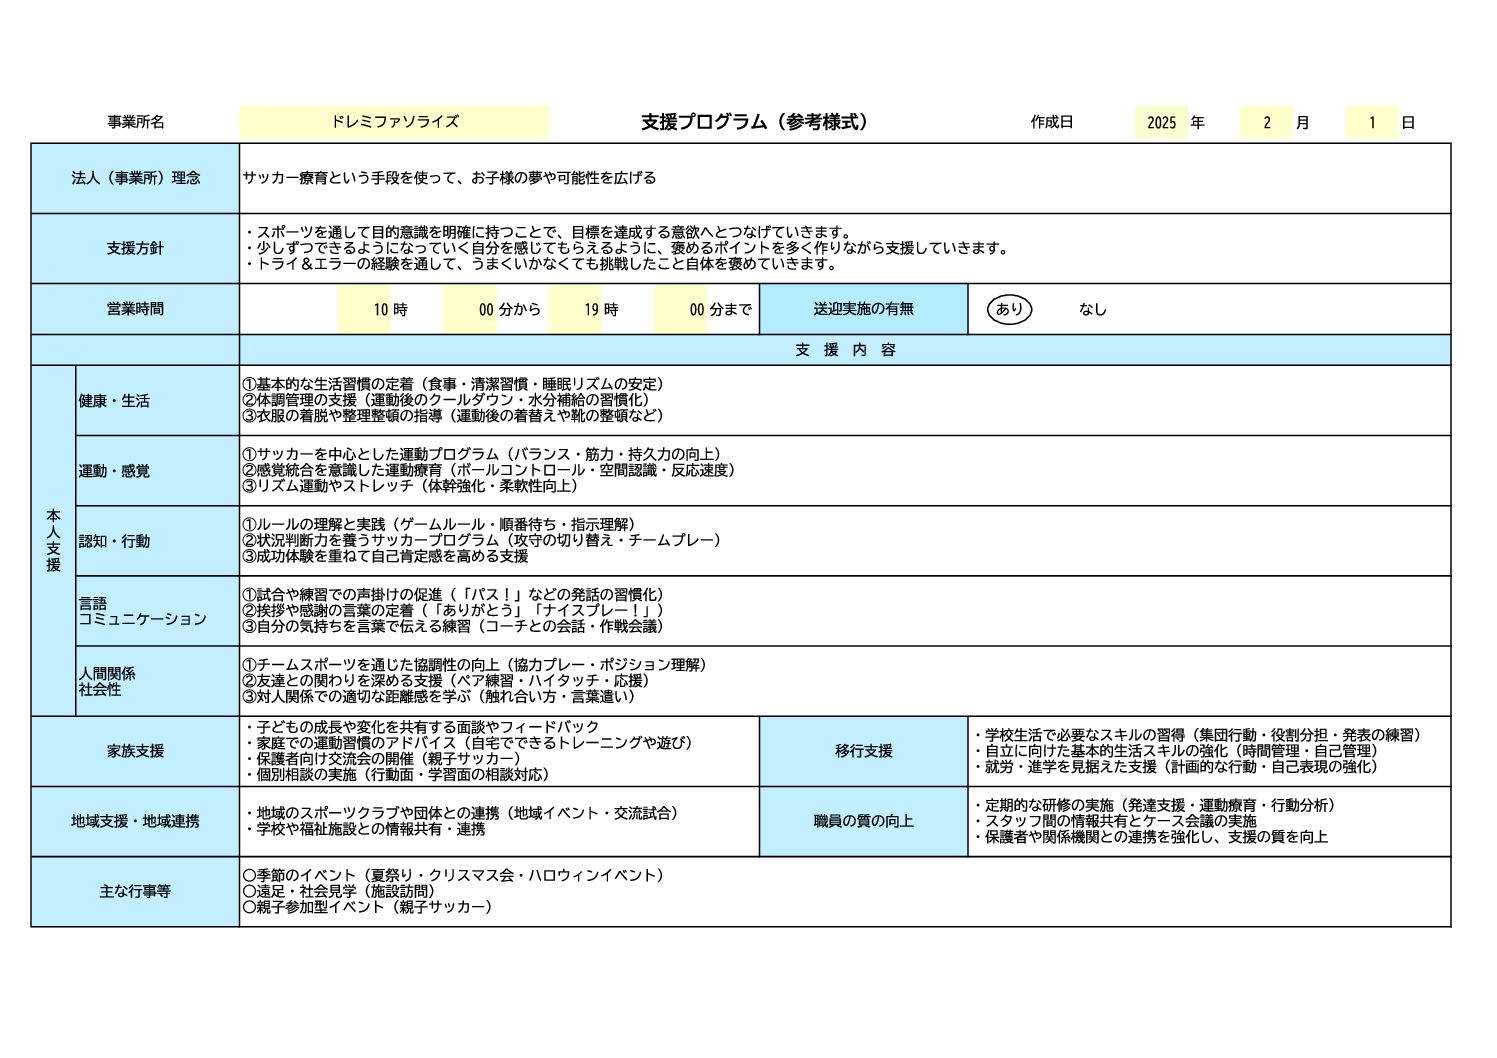Click item ①チームスポーツを通じた協調性の向上

[x=475, y=664]
